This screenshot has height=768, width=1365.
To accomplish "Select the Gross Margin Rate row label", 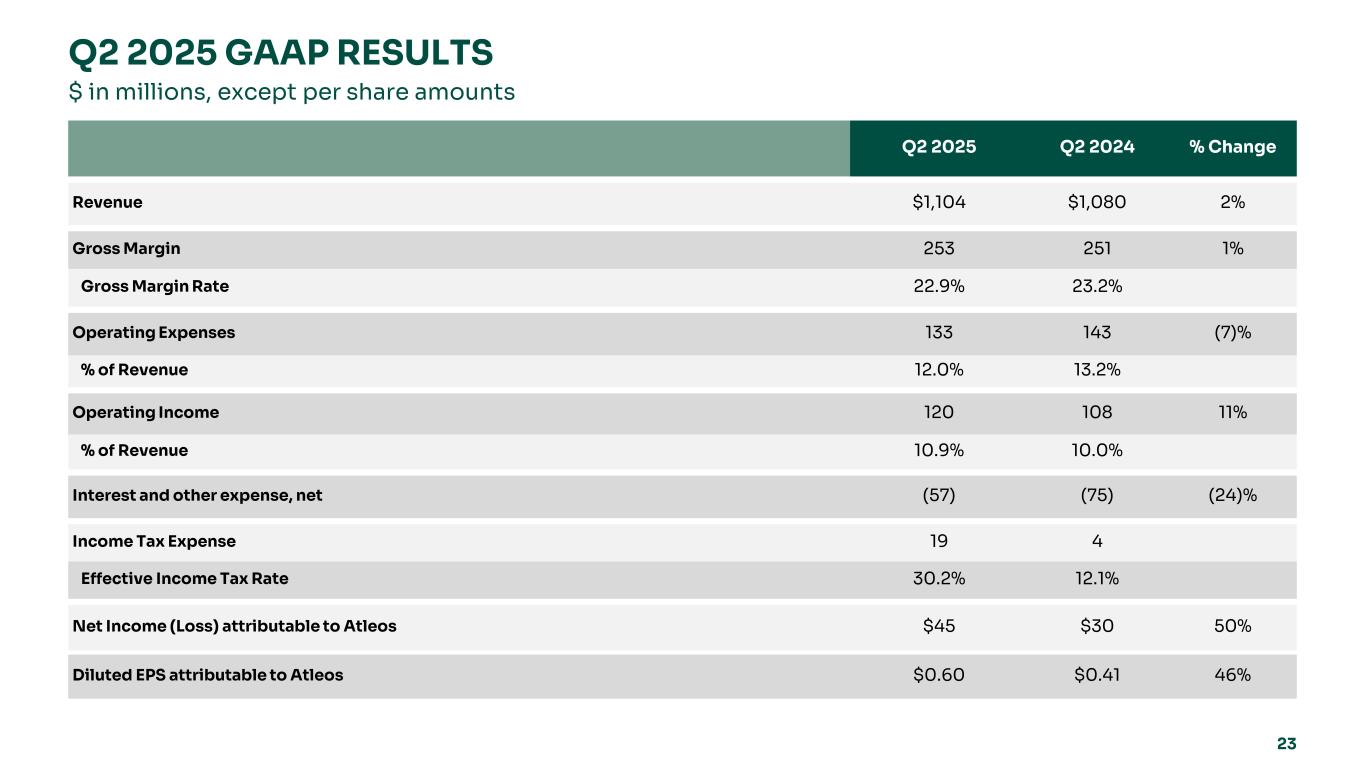I will [x=155, y=286].
